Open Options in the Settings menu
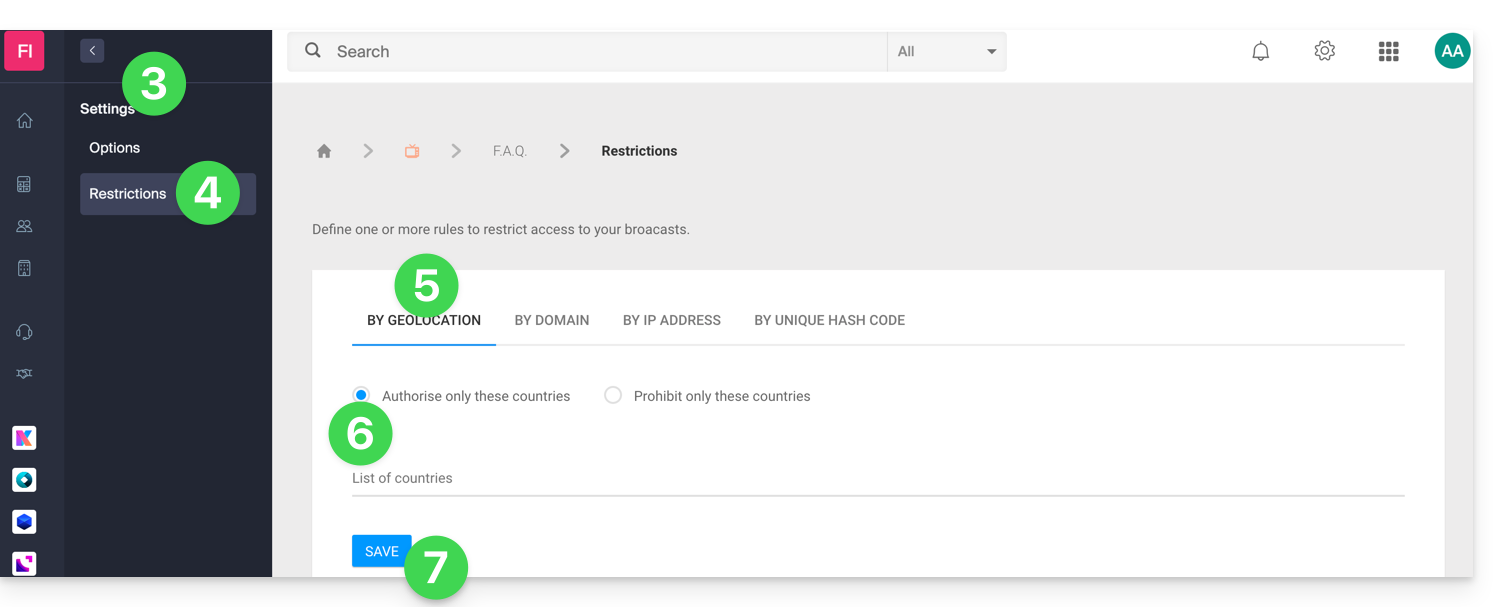Viewport: 1503px width, 607px height. click(x=115, y=148)
